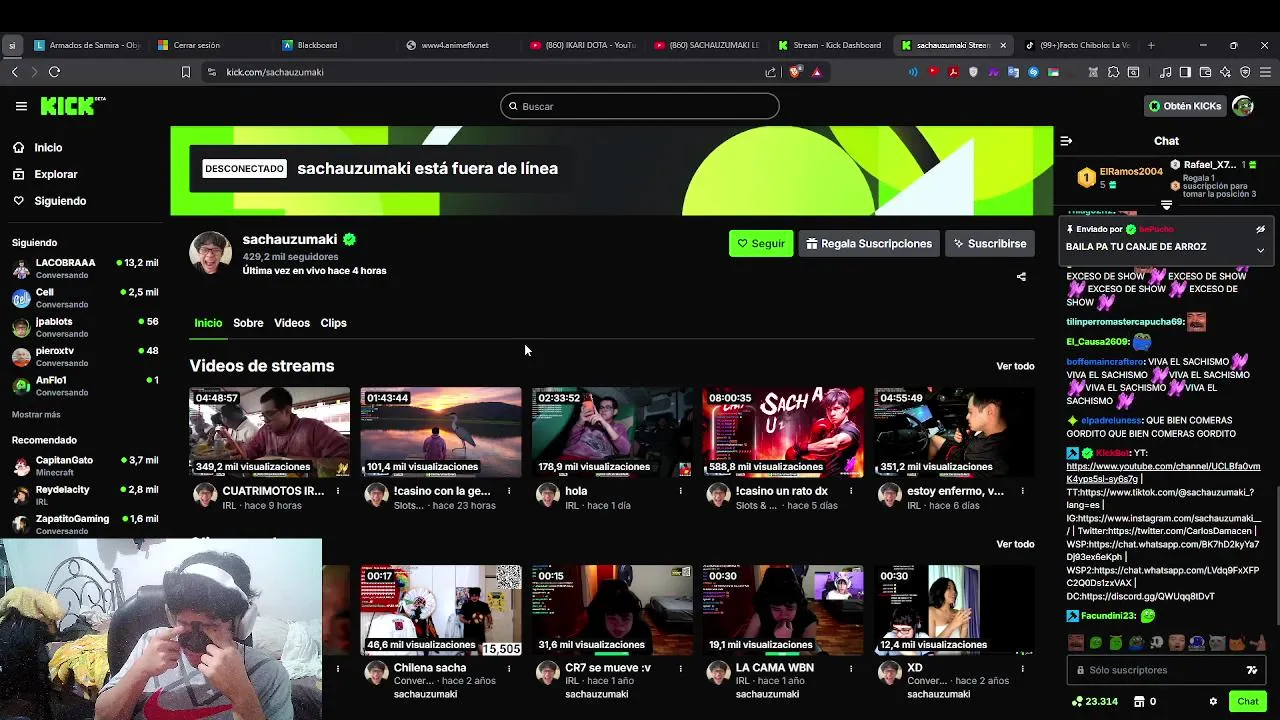Open the CUATRIMOTOS IR... stream video thumbnail
The height and width of the screenshot is (720, 1280).
tap(270, 432)
